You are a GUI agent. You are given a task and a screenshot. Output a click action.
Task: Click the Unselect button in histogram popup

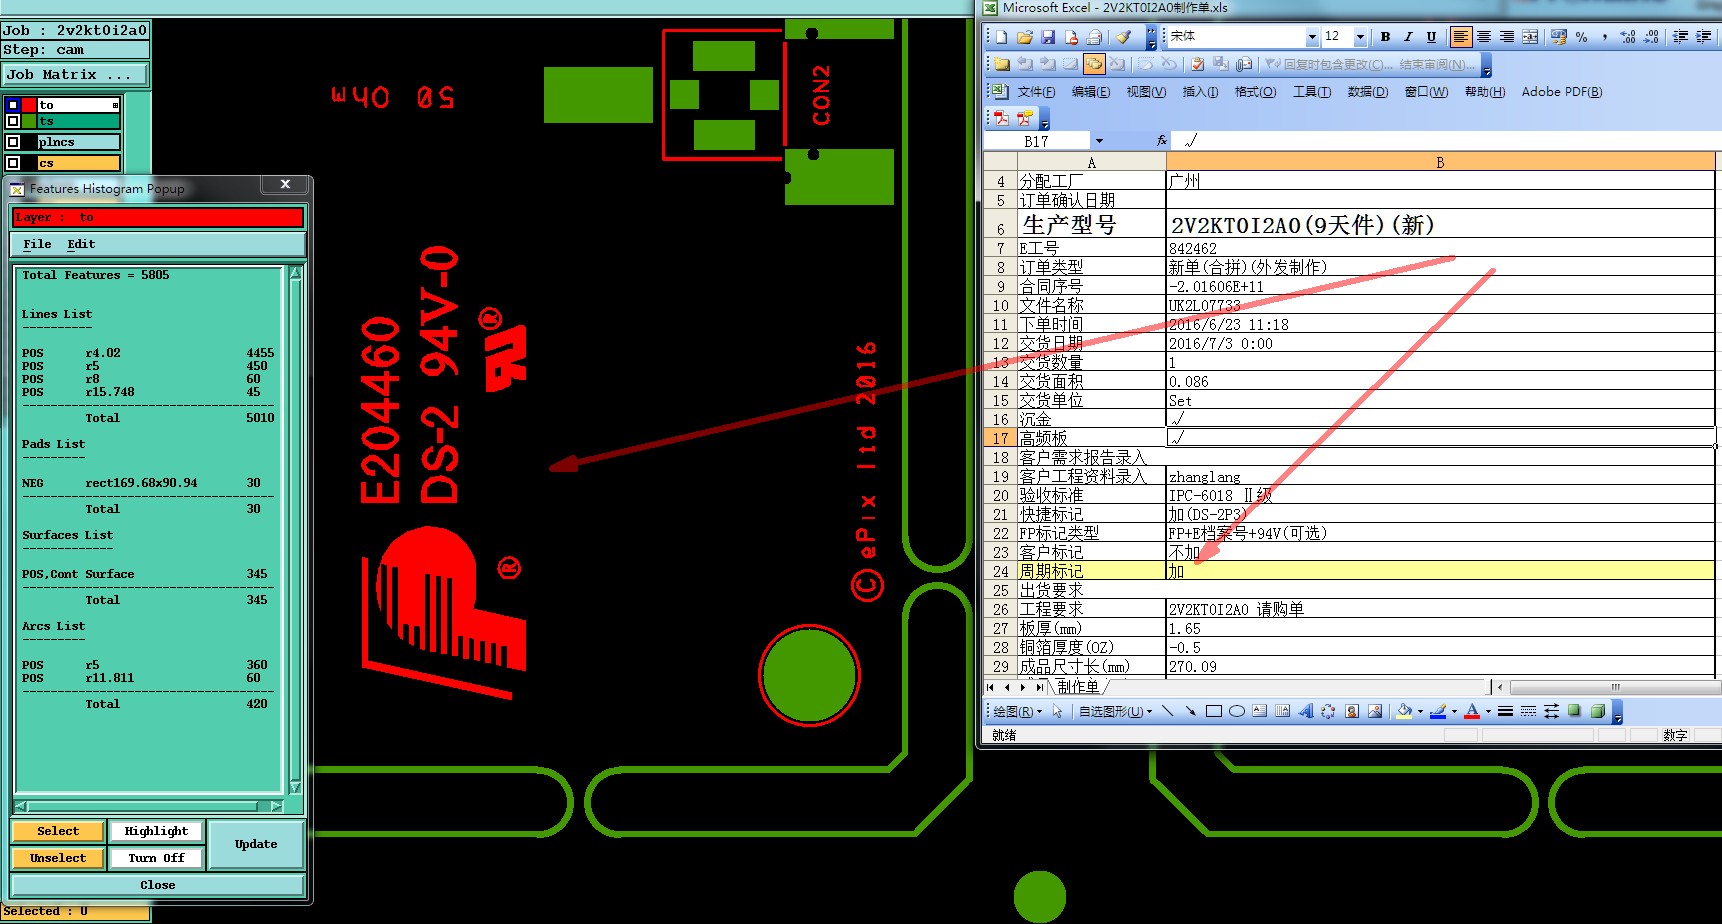[58, 858]
